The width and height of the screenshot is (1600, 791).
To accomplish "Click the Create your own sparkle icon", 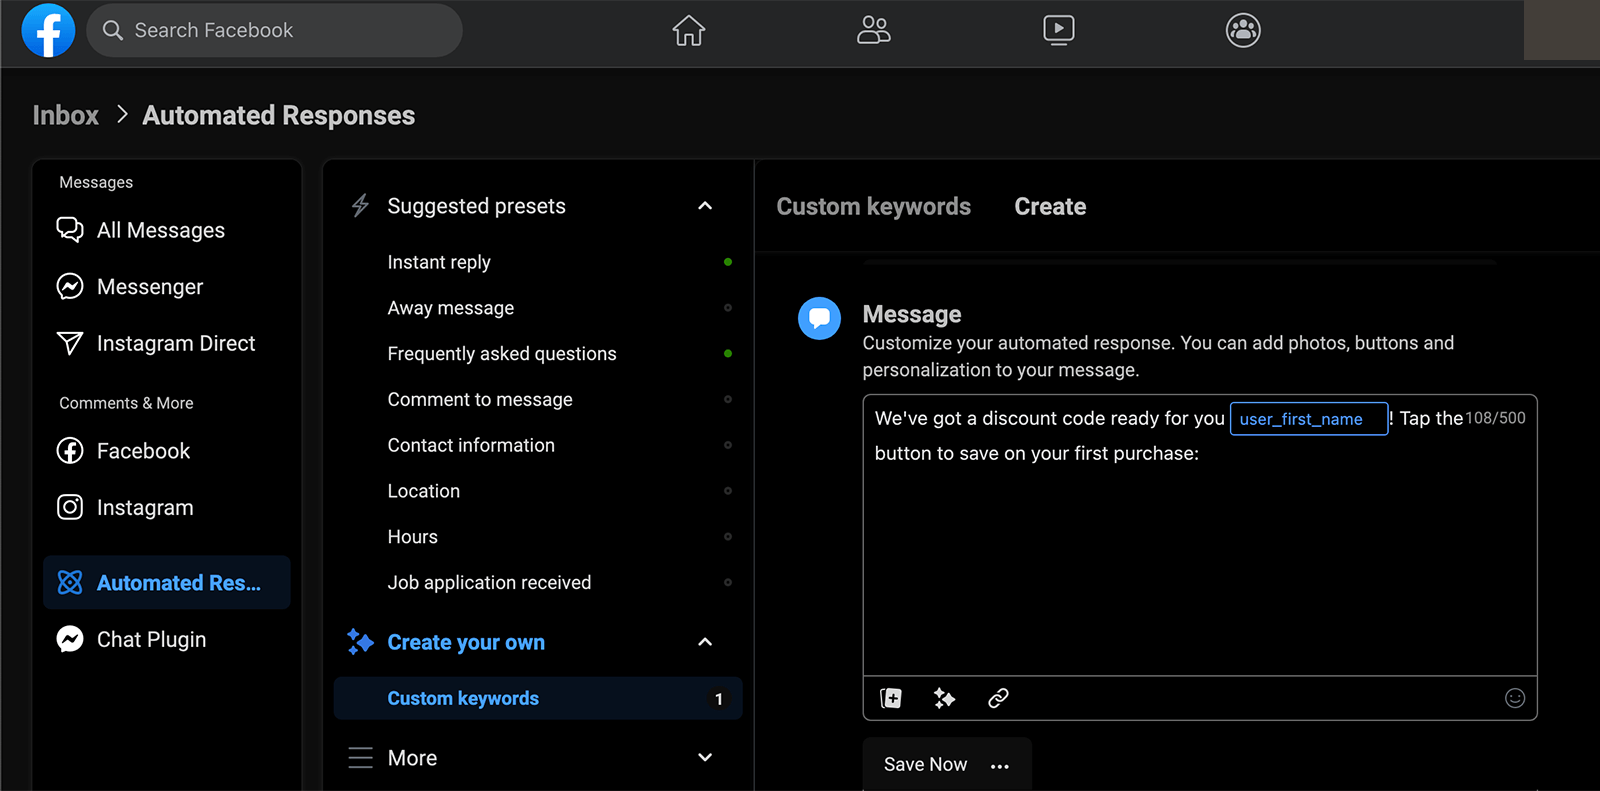I will tap(360, 642).
